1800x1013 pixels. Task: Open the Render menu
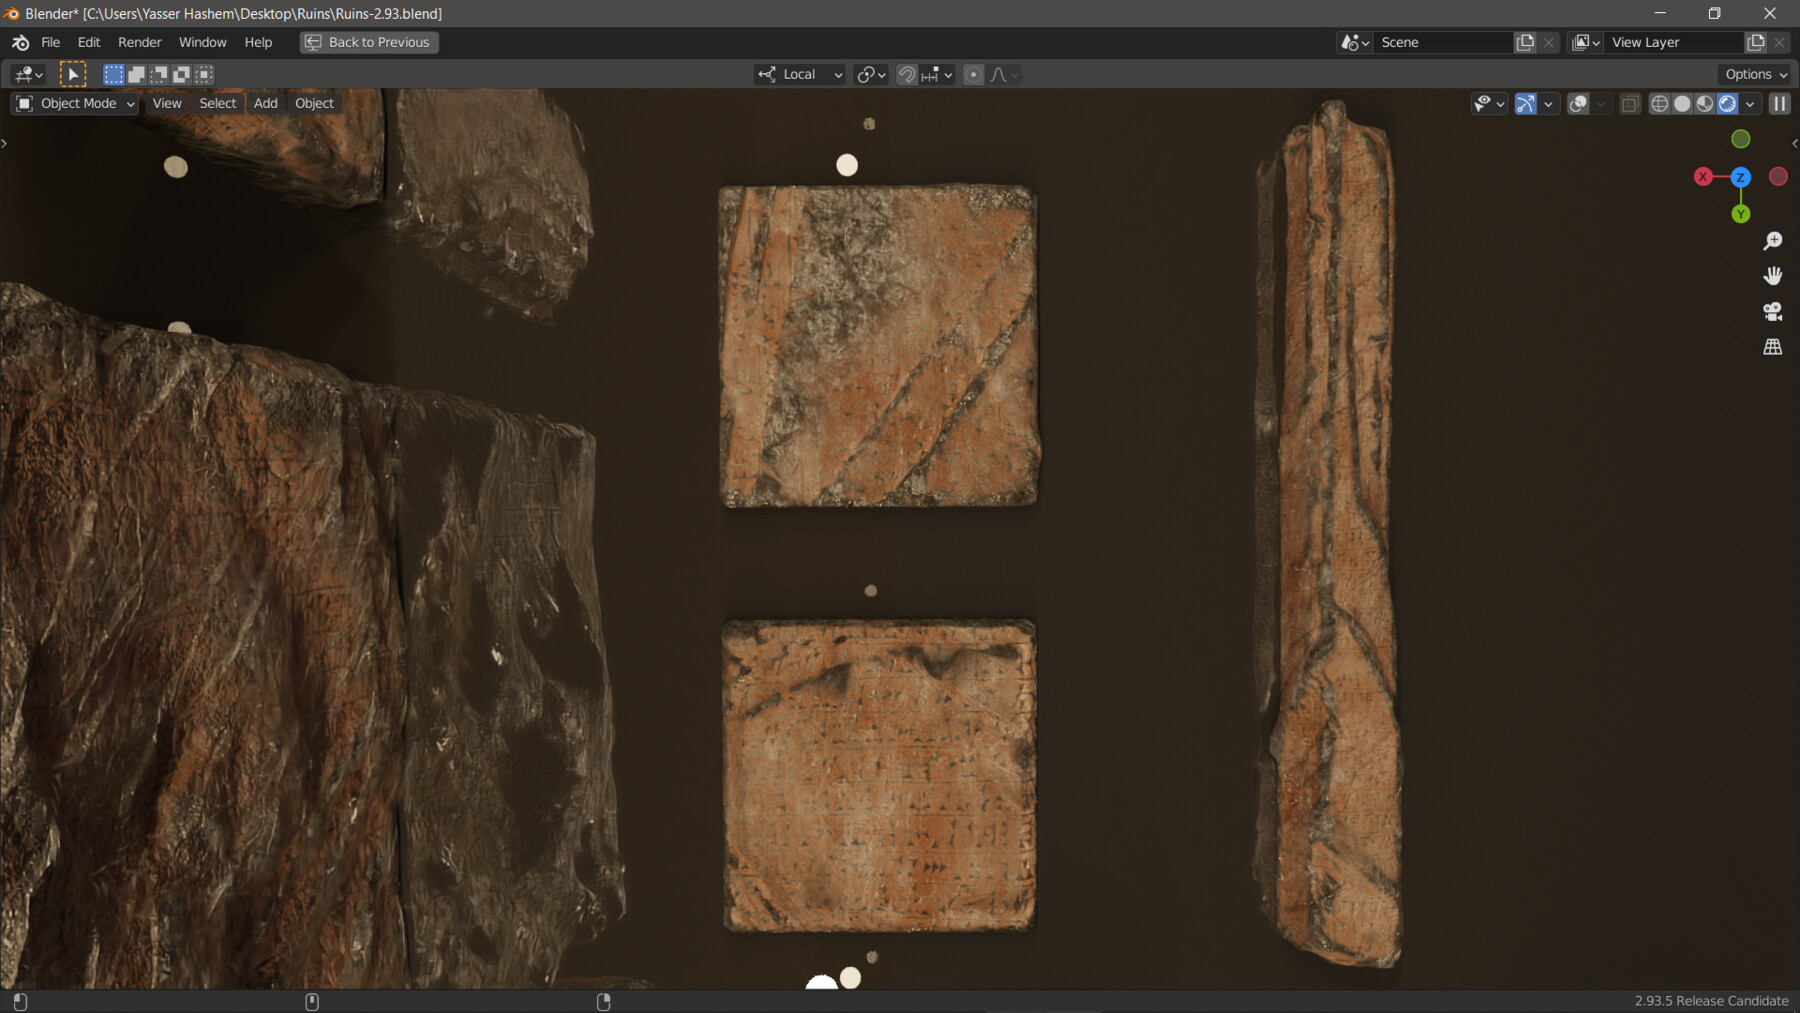pos(139,42)
